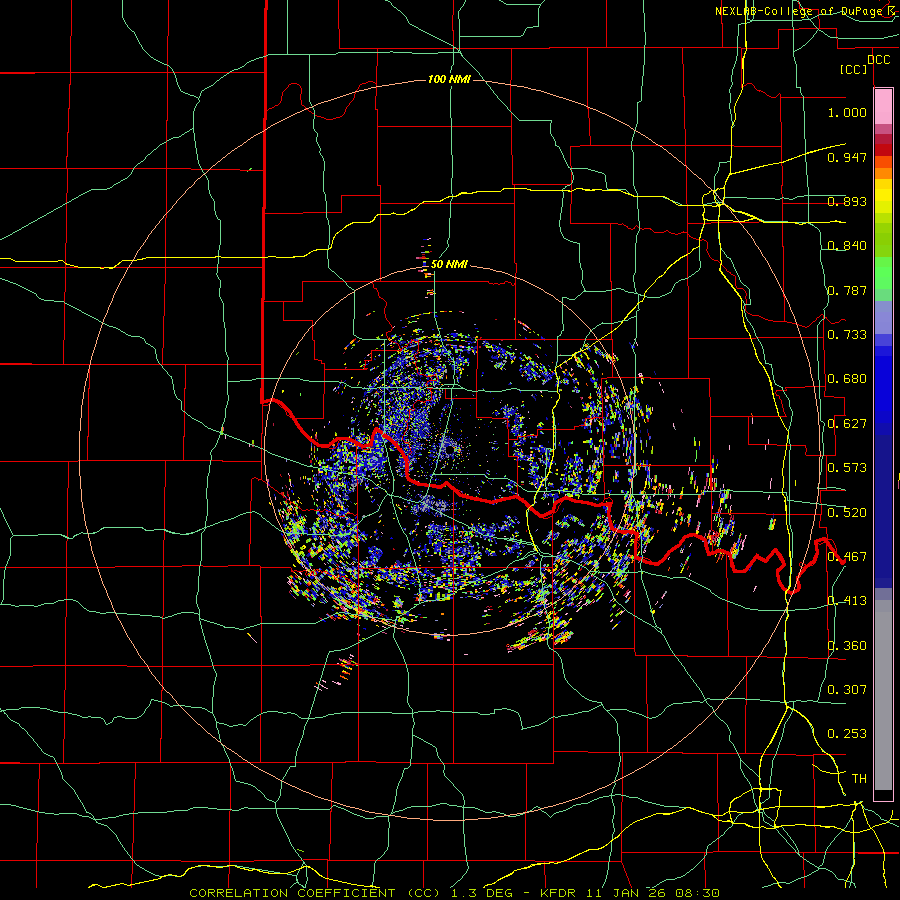Click the TH label at the bottom of the scale
The image size is (900, 900).
[859, 779]
